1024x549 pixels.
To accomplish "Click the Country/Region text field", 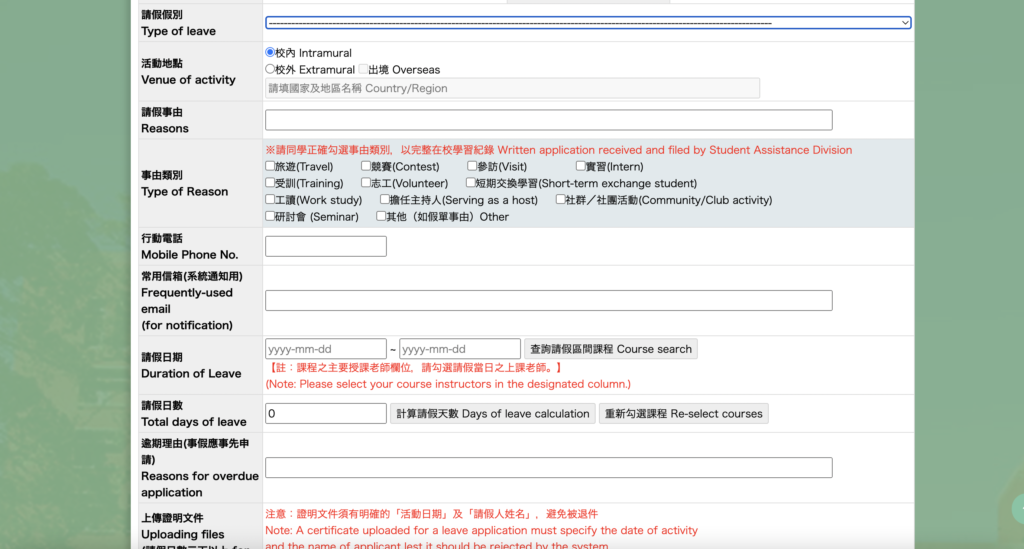I will click(512, 88).
